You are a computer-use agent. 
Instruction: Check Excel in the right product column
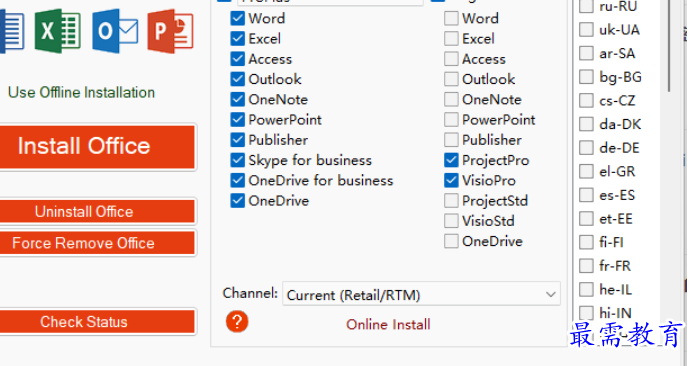coord(451,39)
